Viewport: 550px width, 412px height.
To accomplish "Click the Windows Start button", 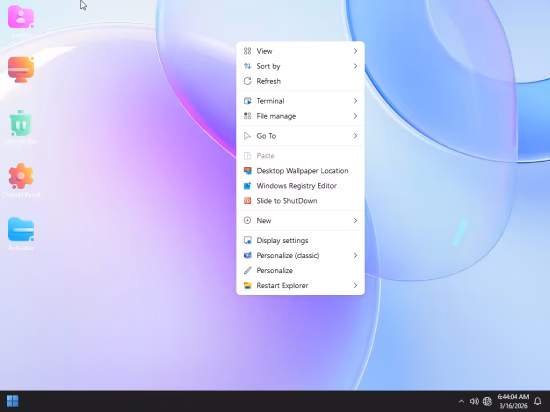I will tap(13, 401).
